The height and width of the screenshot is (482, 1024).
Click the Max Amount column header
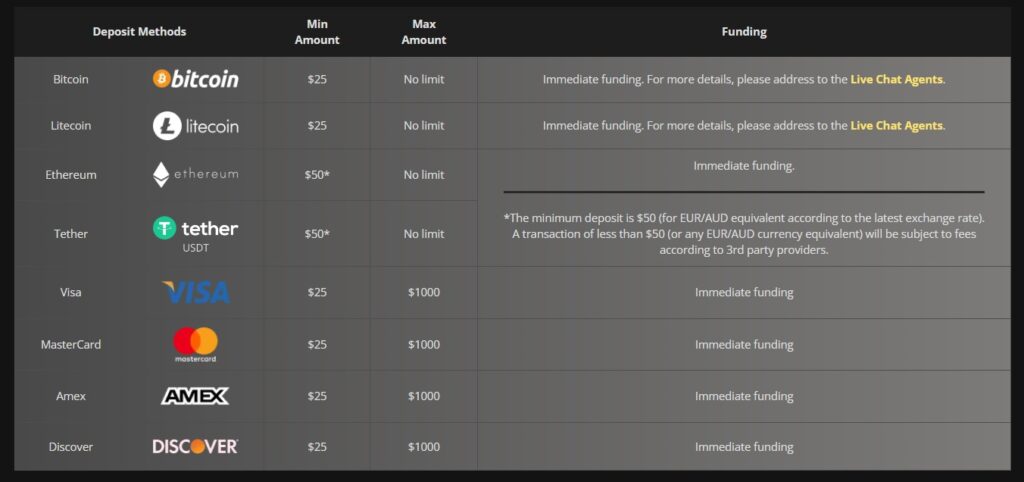pos(424,32)
